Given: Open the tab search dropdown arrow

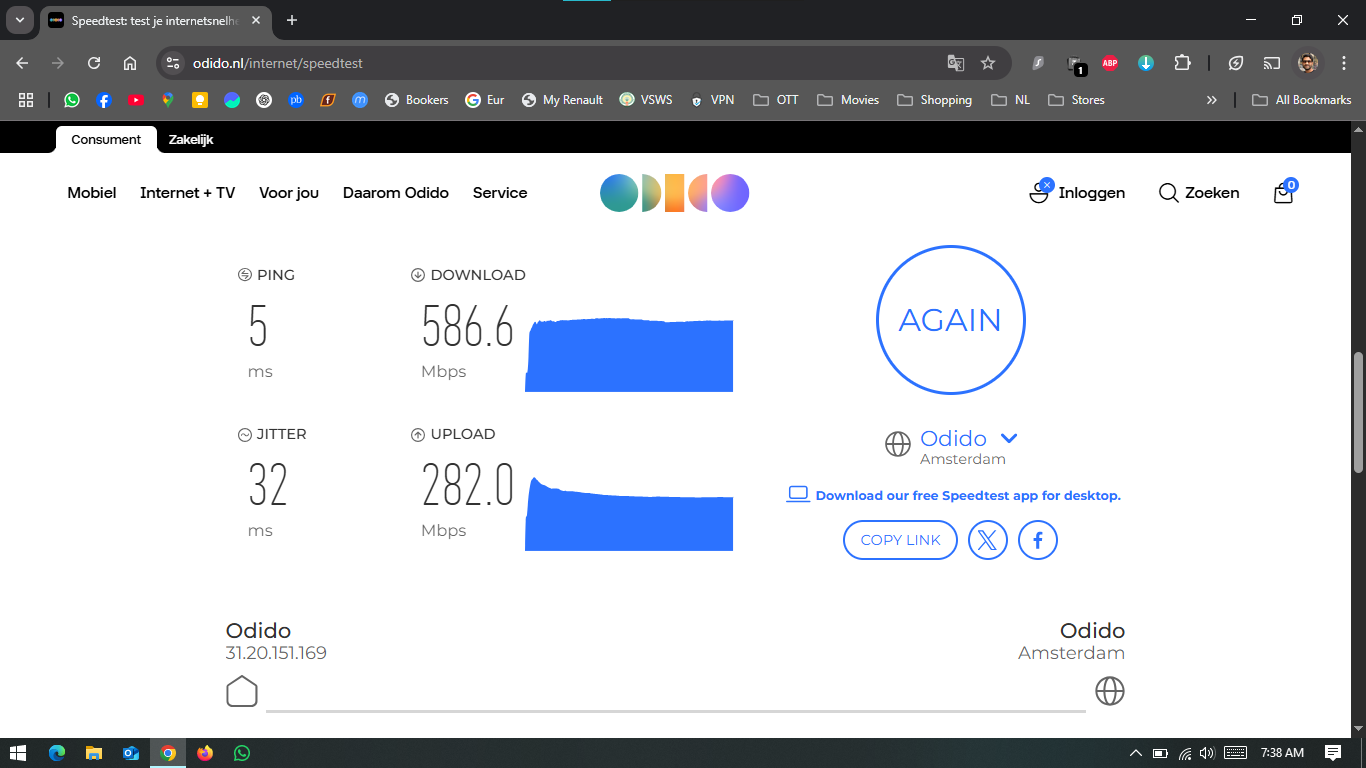Looking at the screenshot, I should pos(20,20).
